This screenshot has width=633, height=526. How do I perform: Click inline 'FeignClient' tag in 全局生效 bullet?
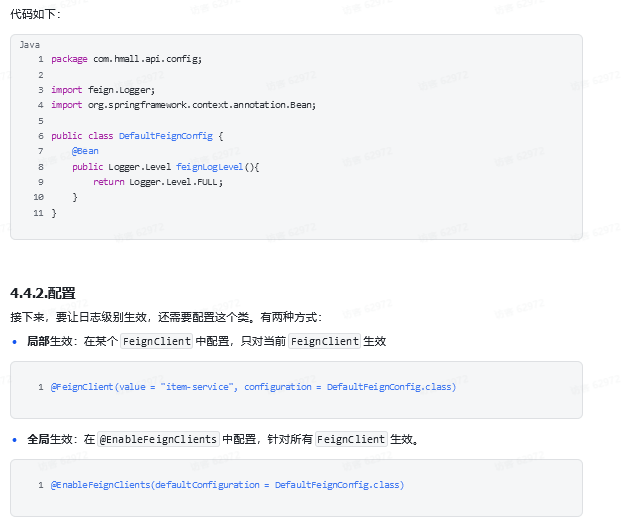tap(351, 439)
